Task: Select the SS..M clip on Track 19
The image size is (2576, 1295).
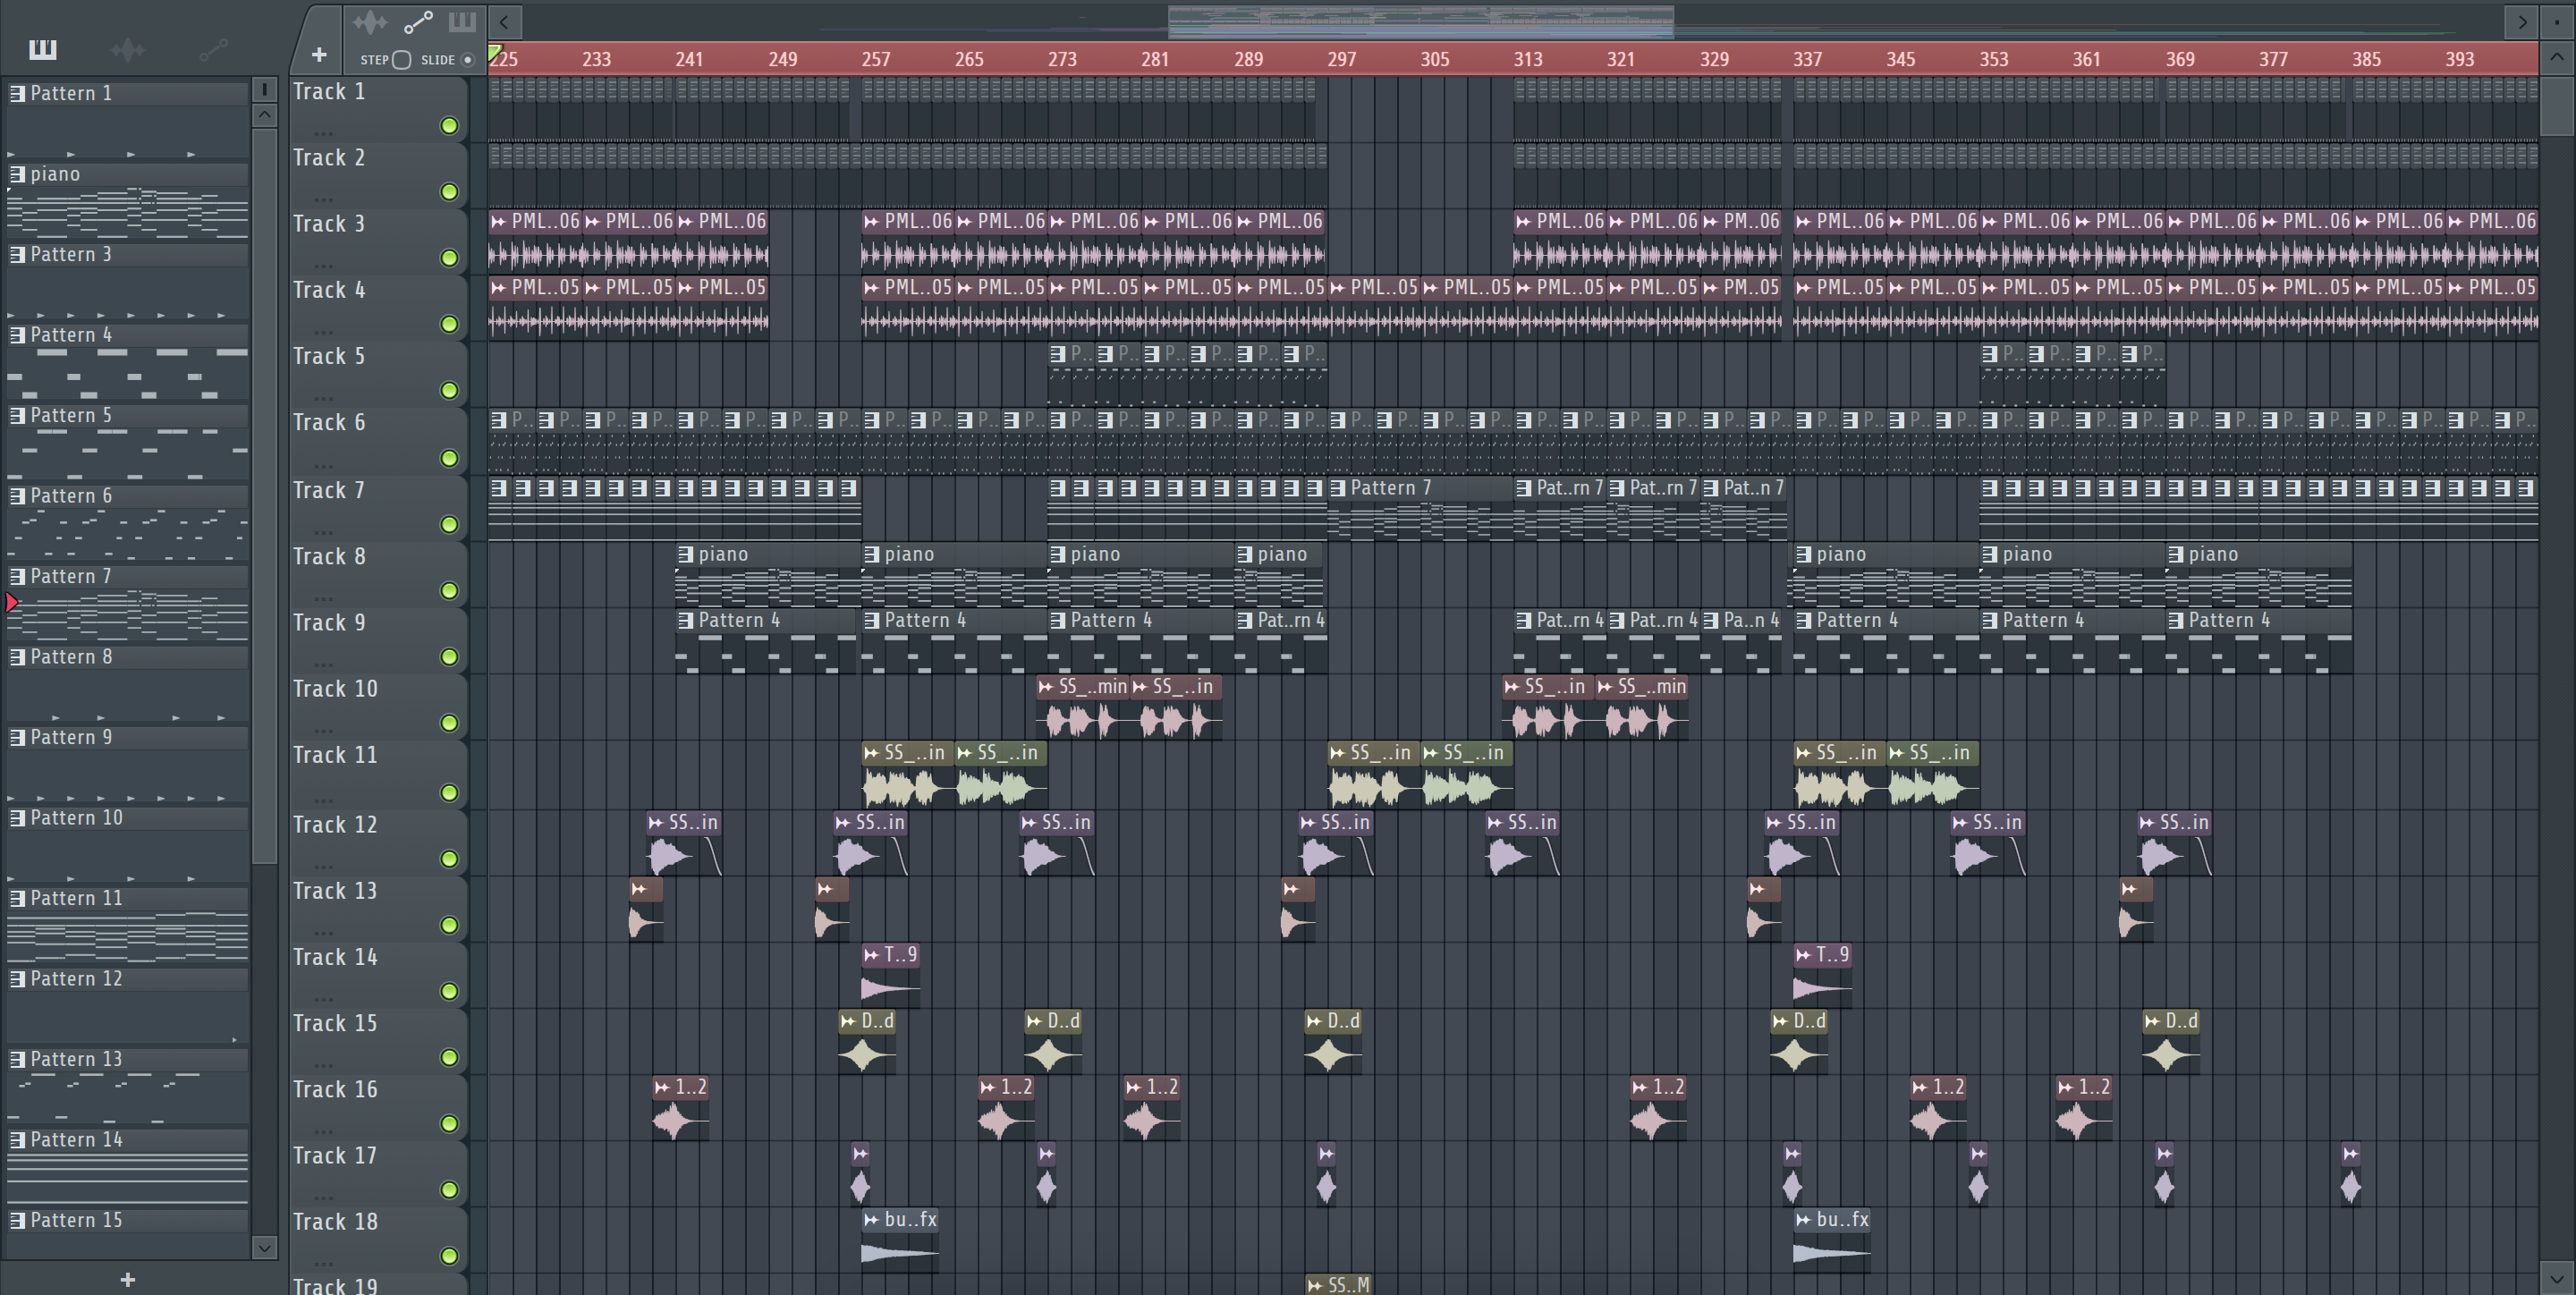Action: point(1338,1285)
